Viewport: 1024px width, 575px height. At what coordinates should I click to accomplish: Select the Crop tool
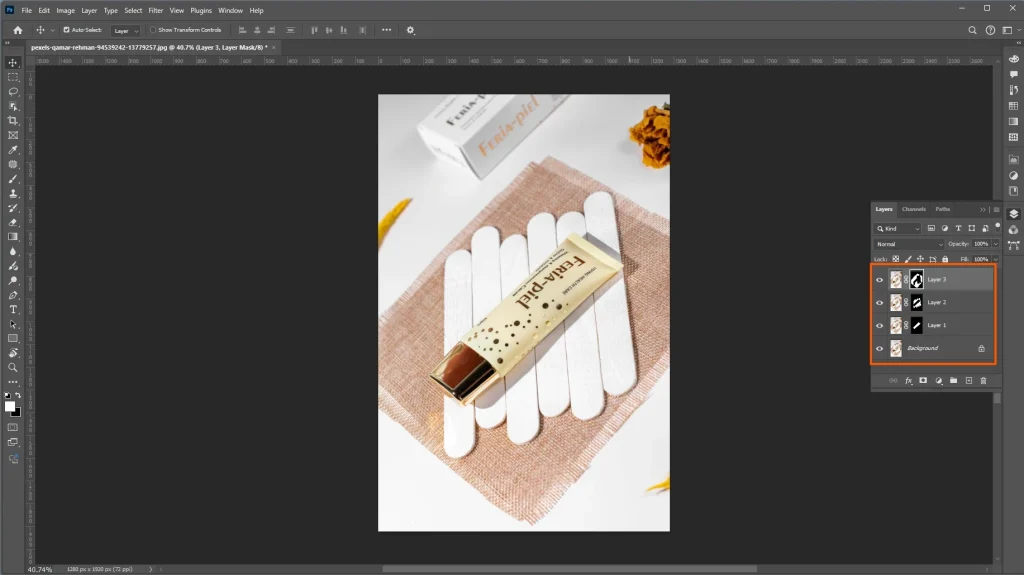pyautogui.click(x=13, y=120)
